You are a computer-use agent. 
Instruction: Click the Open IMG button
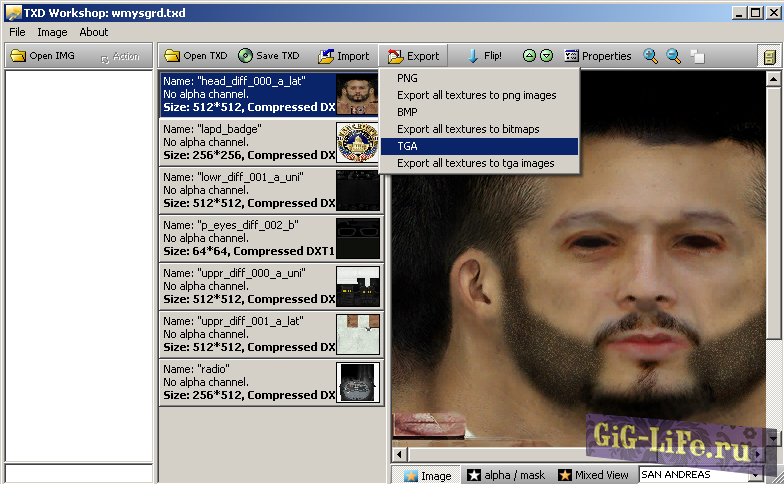pyautogui.click(x=45, y=56)
